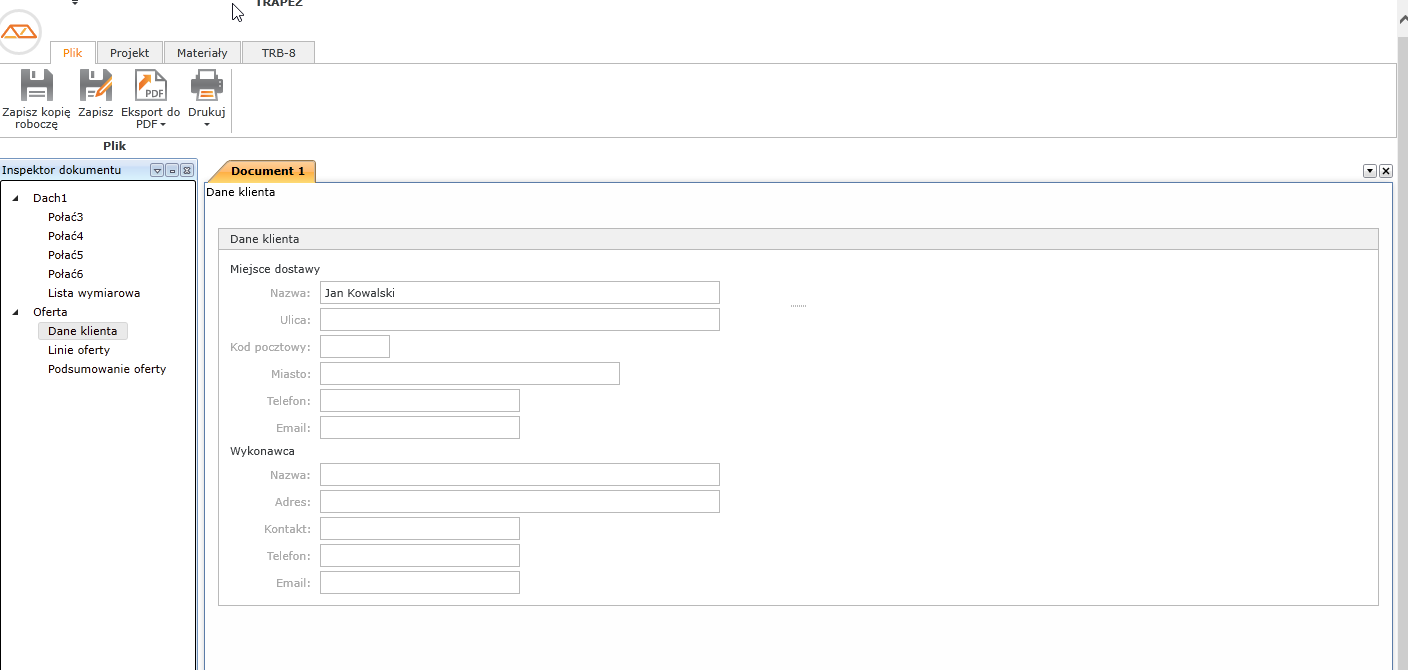Close the Inspektor dokumentu panel
This screenshot has width=1408, height=670.
point(186,171)
